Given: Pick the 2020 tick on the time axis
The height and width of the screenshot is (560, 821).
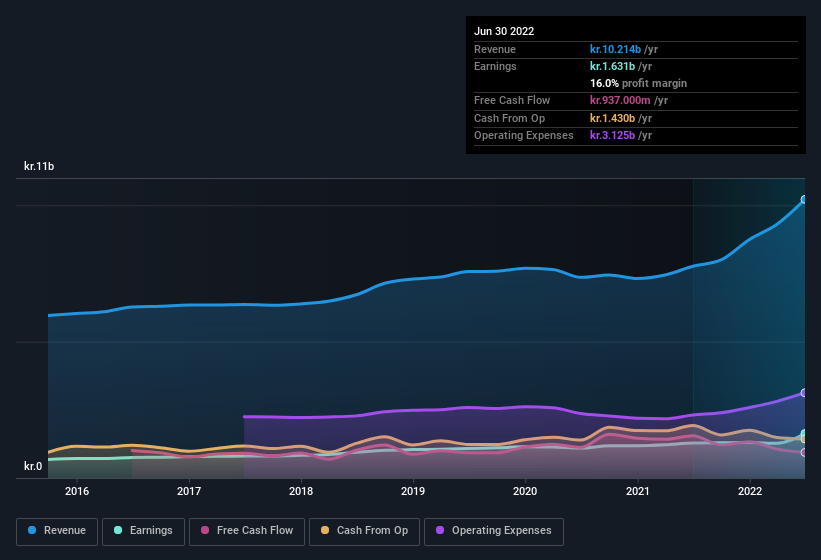Looking at the screenshot, I should tap(525, 491).
